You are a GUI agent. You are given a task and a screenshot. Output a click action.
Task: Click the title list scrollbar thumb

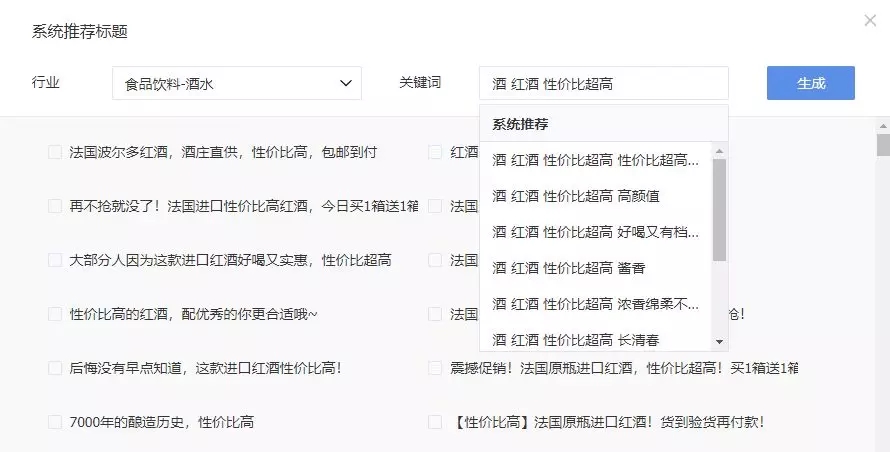883,145
